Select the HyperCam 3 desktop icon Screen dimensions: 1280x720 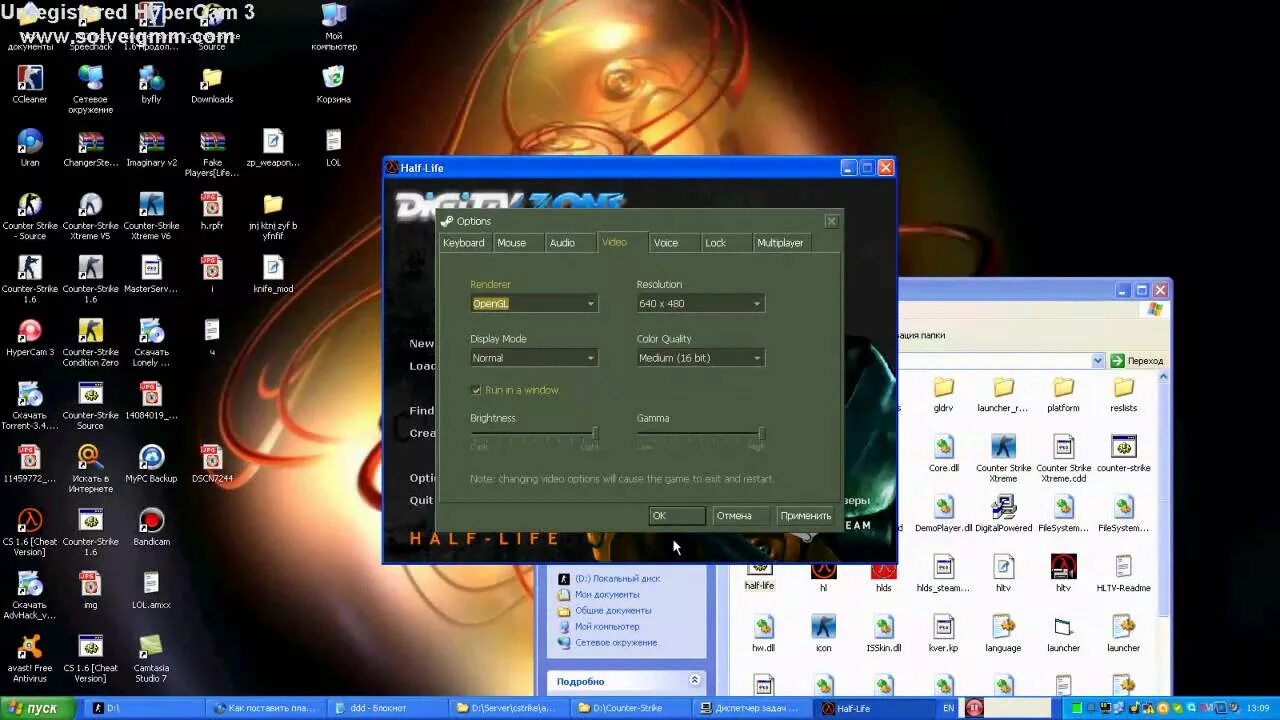(x=30, y=337)
